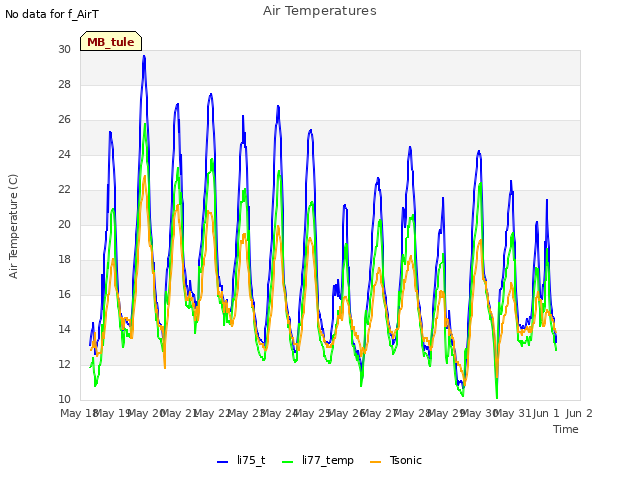Toggle the Tsonic legend entry
The width and height of the screenshot is (640, 480).
click(x=396, y=460)
